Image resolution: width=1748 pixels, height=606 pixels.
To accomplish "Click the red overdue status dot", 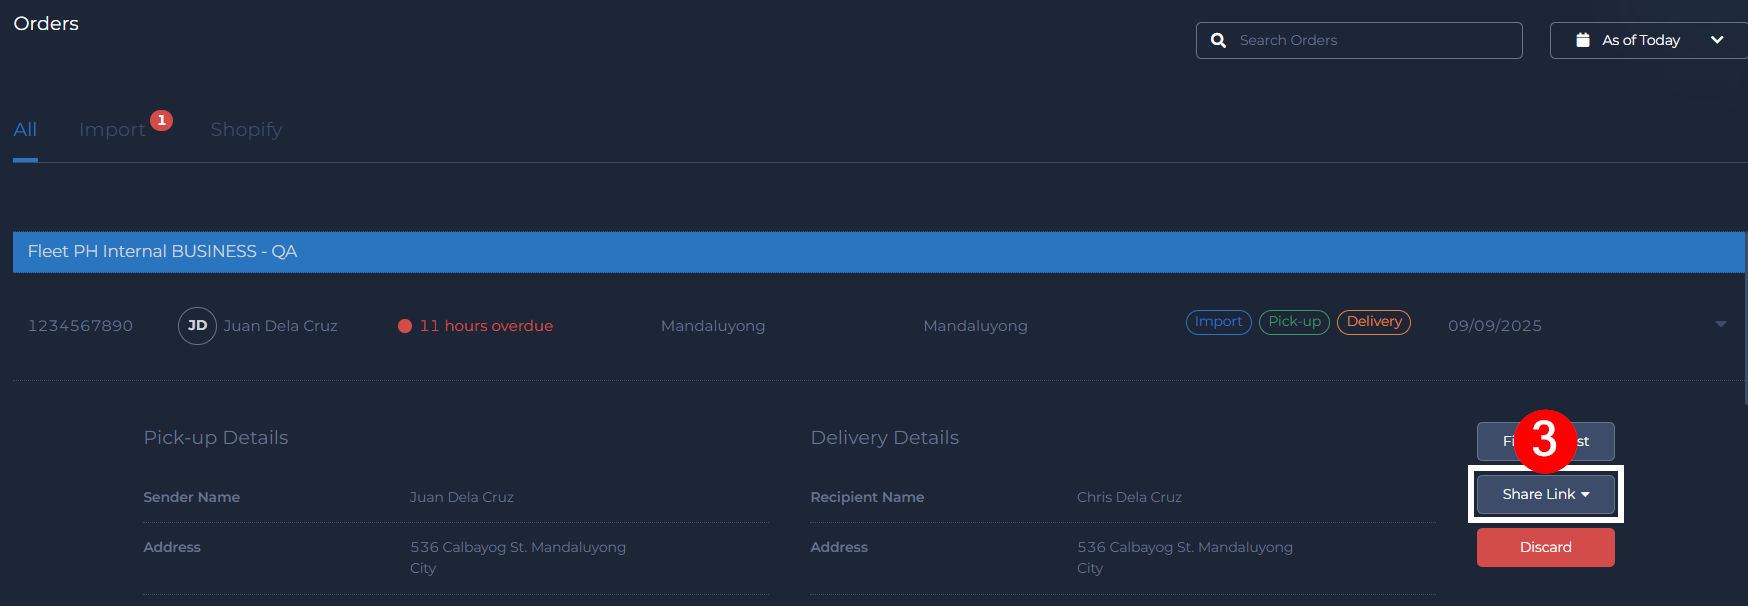I will point(405,326).
